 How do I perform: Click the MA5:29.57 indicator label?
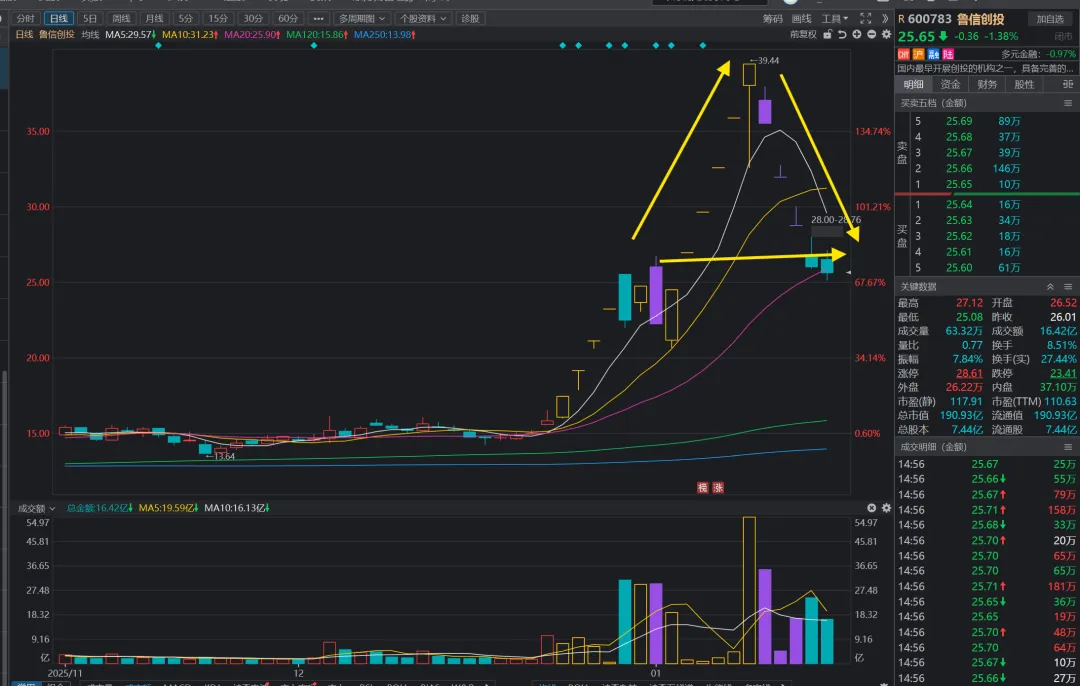[130, 34]
